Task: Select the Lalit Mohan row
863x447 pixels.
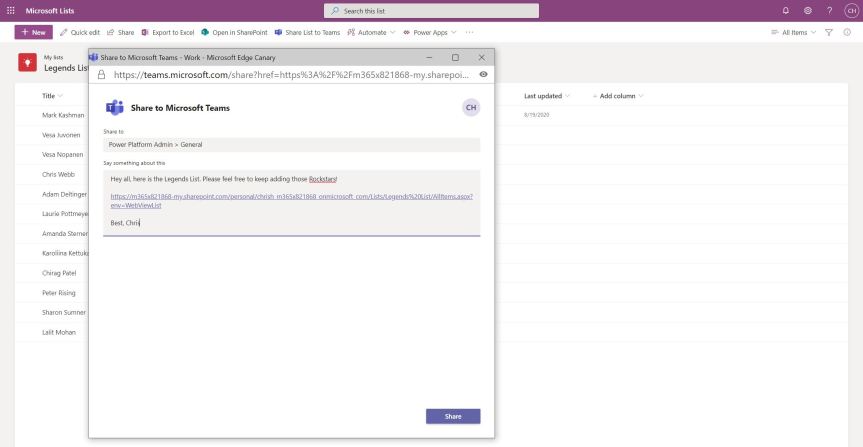Action: pyautogui.click(x=59, y=332)
